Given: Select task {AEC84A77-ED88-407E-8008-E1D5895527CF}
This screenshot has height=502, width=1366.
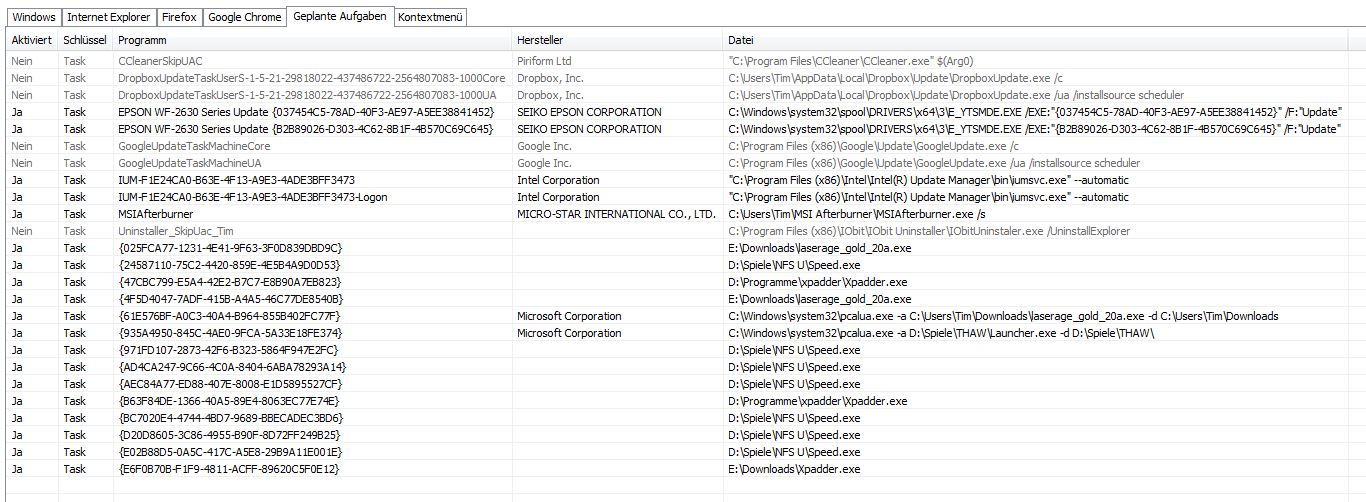Looking at the screenshot, I should pyautogui.click(x=686, y=383).
